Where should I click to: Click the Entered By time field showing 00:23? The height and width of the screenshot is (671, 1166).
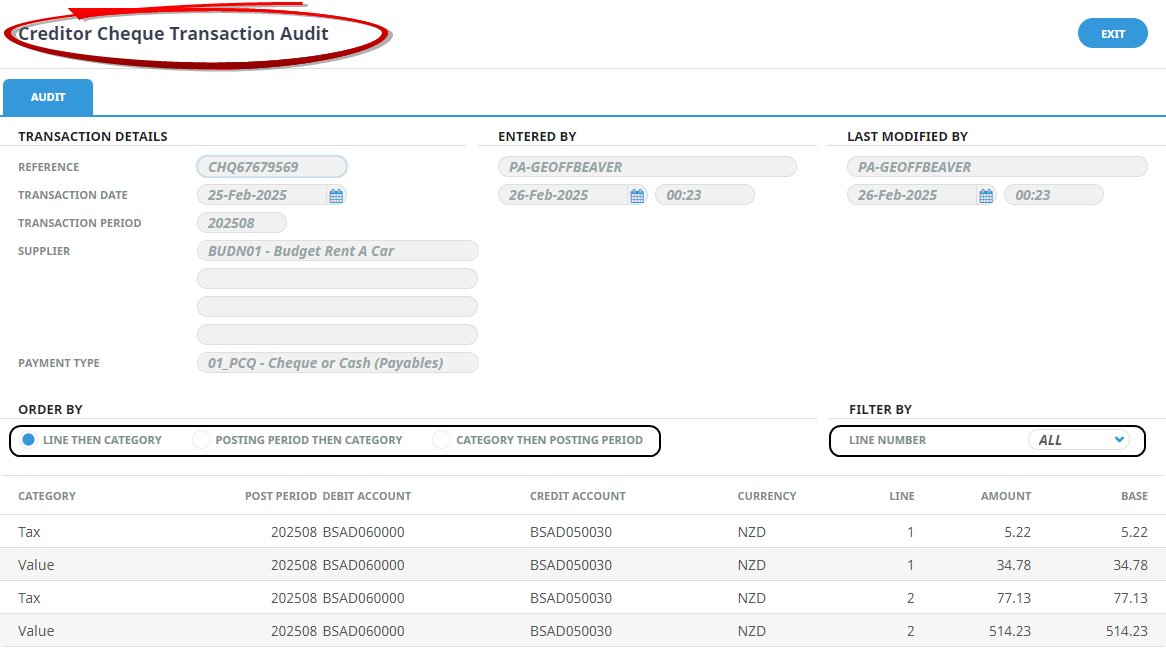(705, 195)
